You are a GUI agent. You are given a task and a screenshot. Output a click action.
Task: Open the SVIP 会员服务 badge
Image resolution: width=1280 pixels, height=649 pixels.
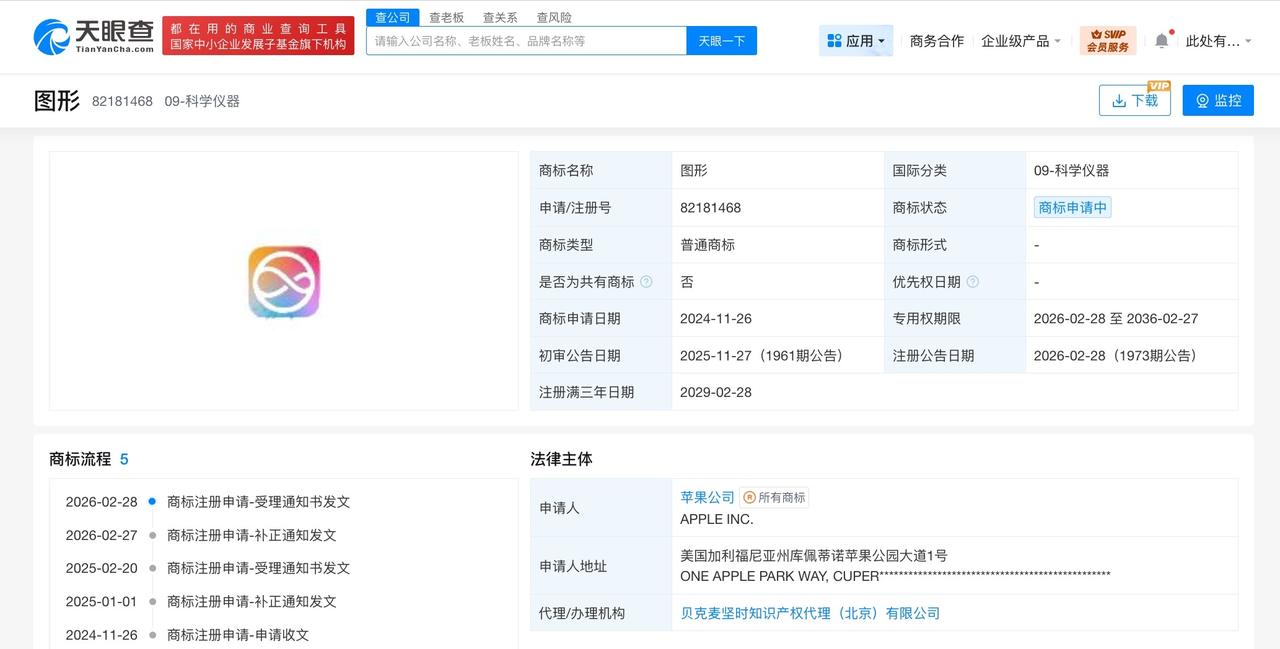1108,42
